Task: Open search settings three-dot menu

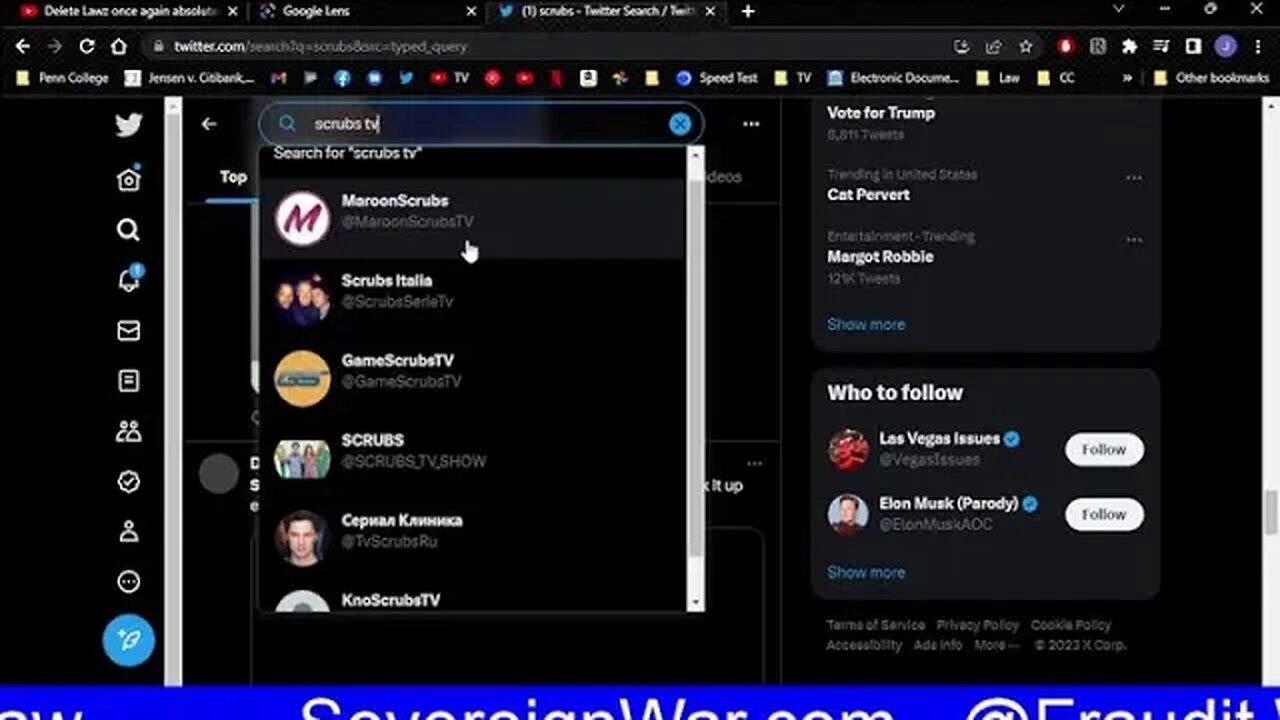Action: [751, 124]
